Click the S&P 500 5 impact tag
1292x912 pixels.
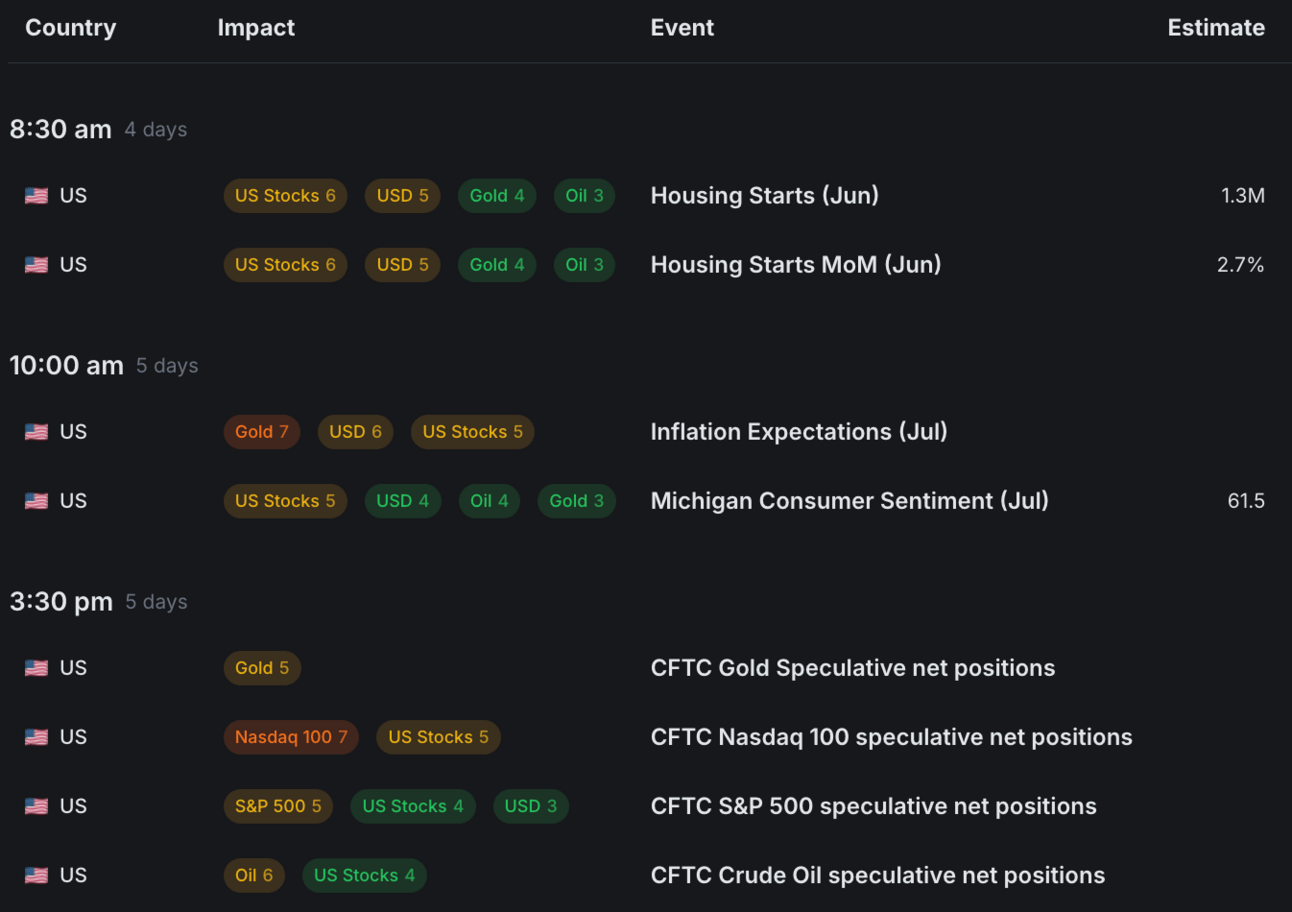[278, 806]
